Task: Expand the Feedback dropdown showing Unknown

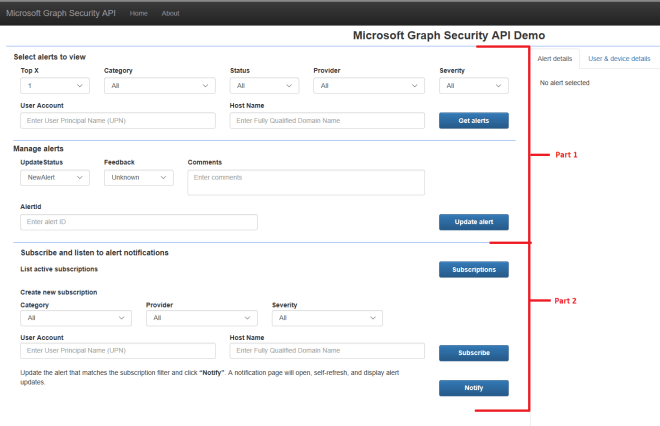Action: [x=138, y=178]
